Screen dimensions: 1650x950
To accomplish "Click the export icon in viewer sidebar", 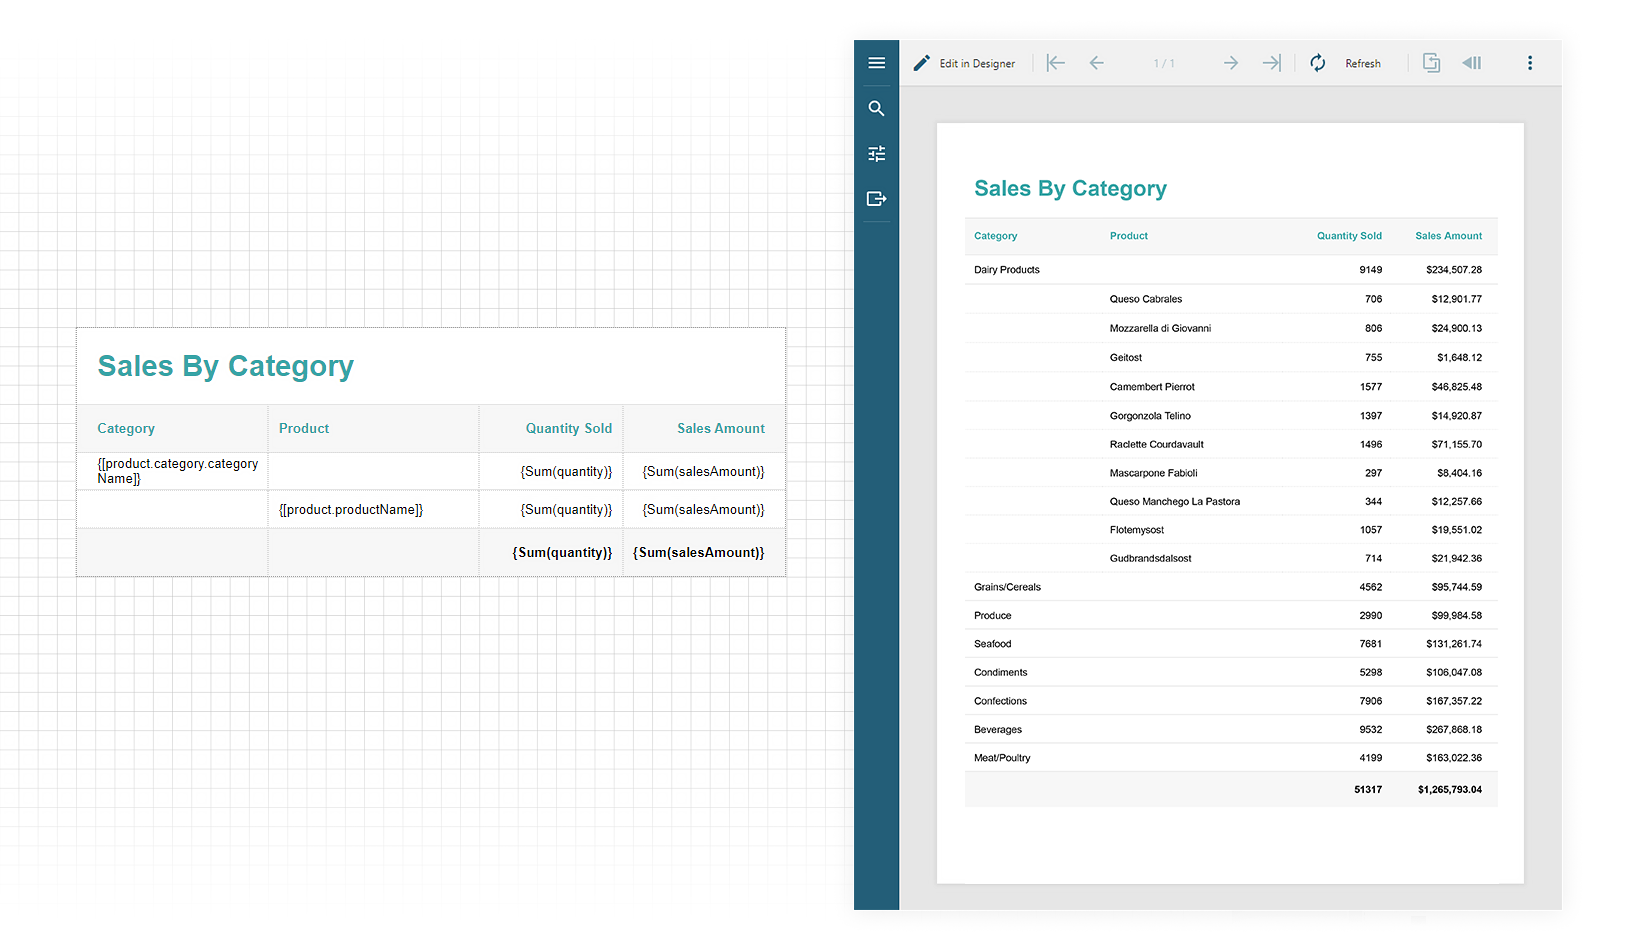I will pos(876,198).
